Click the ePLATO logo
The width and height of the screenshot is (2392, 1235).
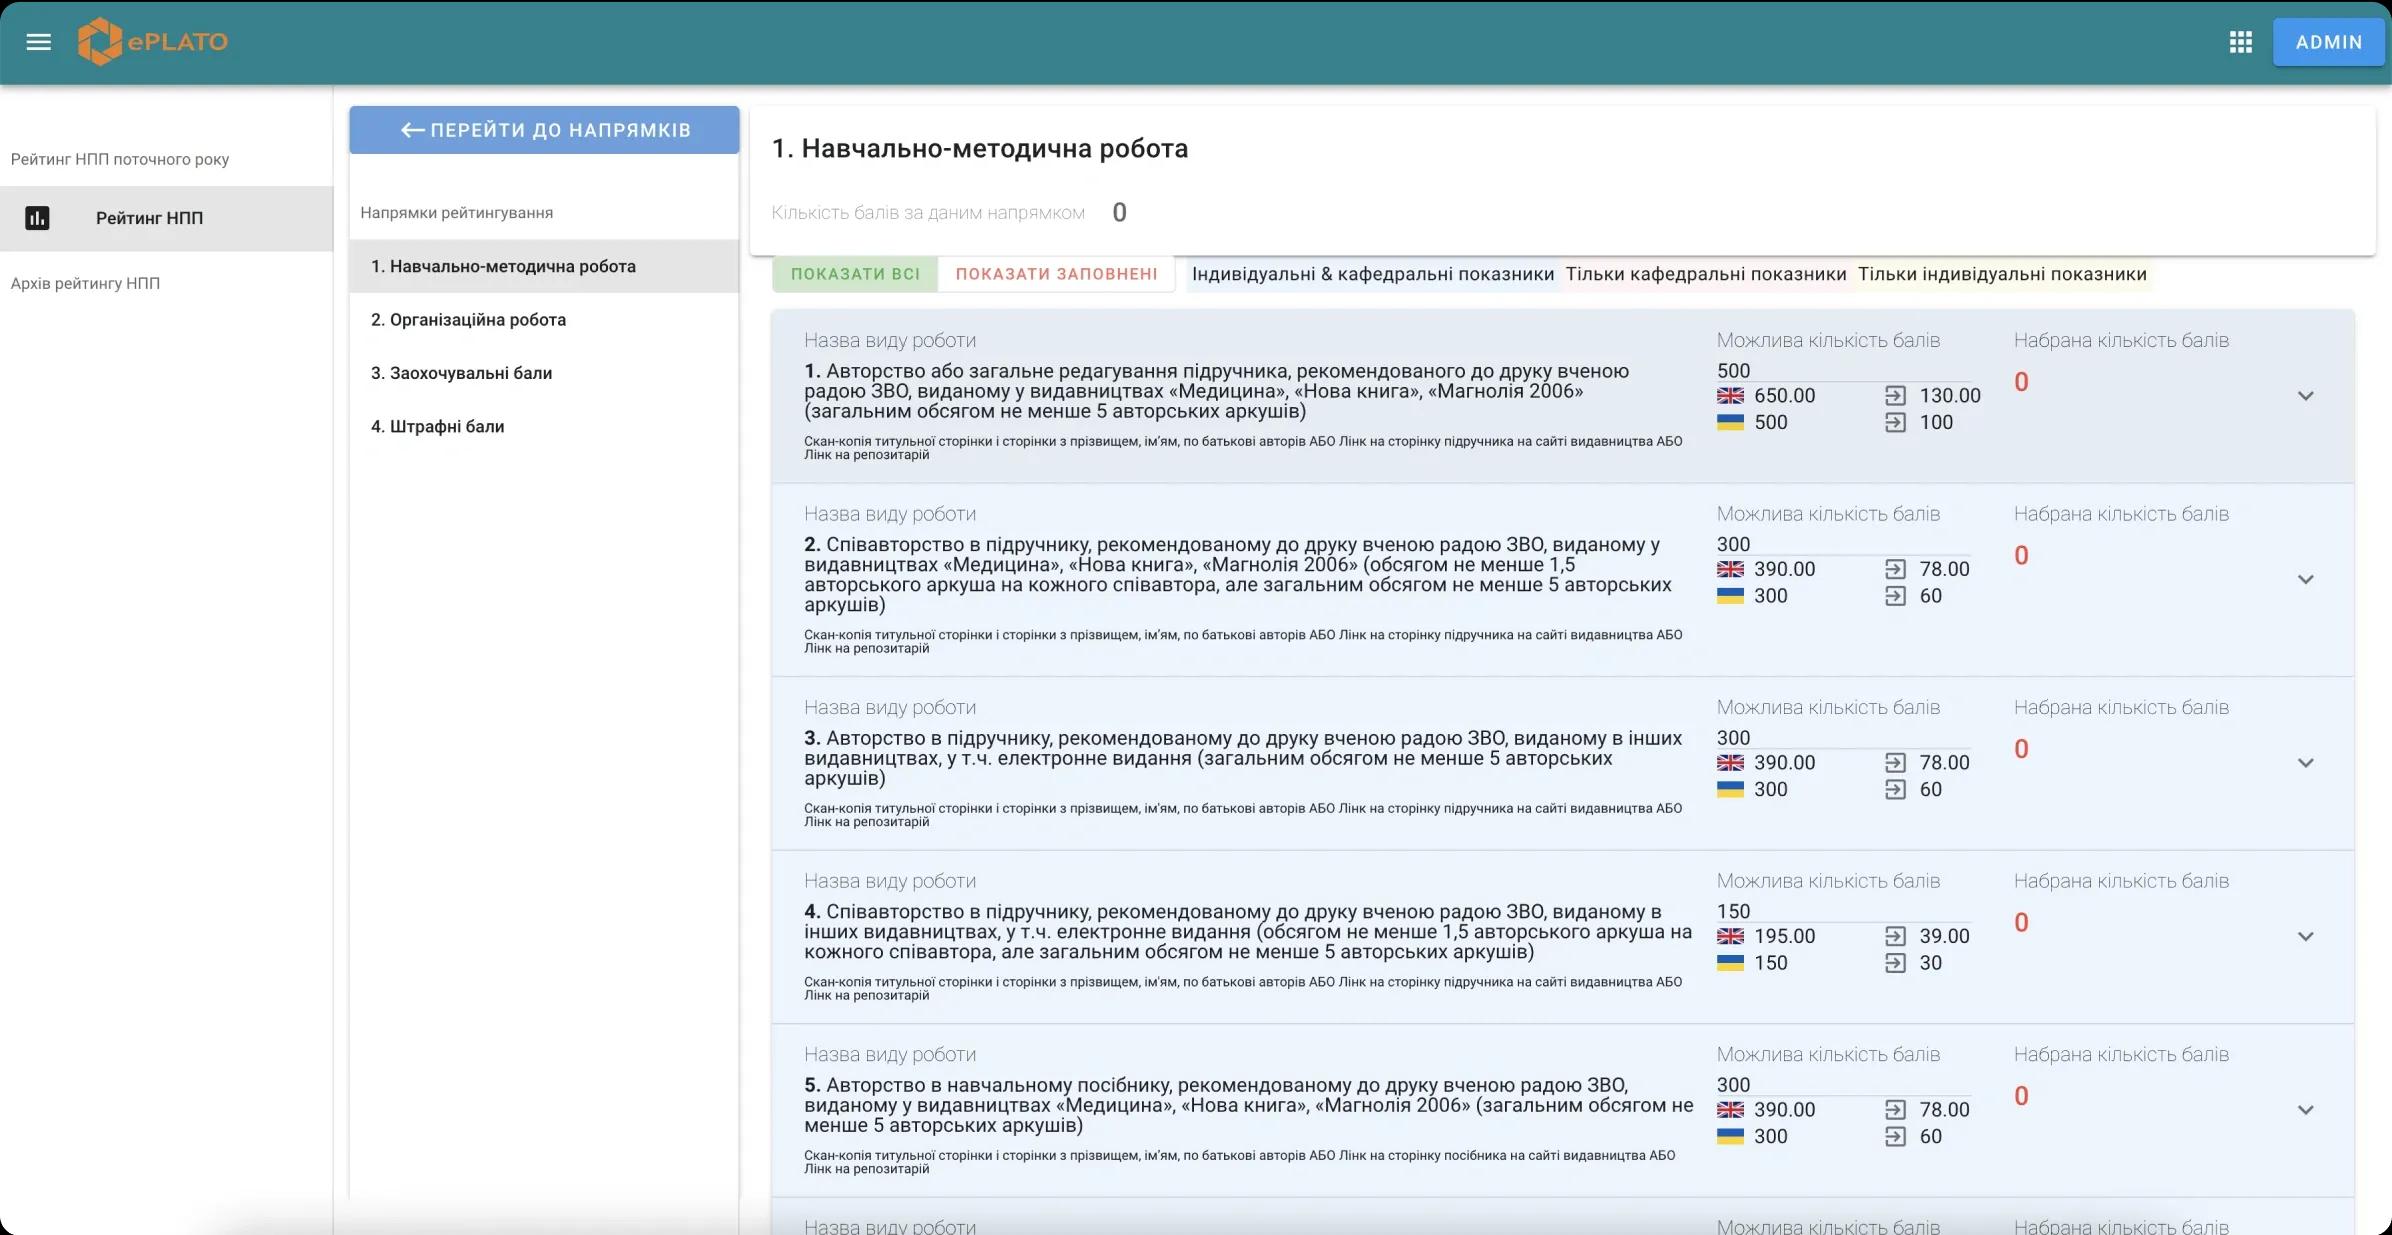pos(153,42)
